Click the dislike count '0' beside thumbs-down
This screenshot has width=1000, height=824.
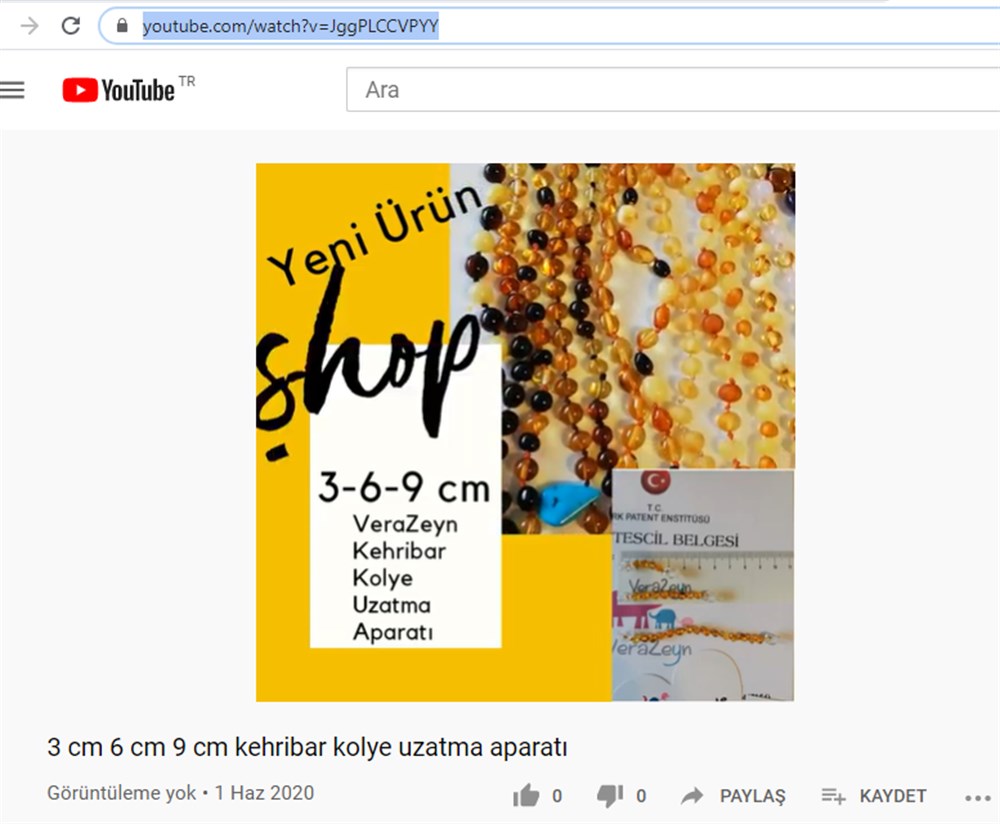[x=641, y=796]
